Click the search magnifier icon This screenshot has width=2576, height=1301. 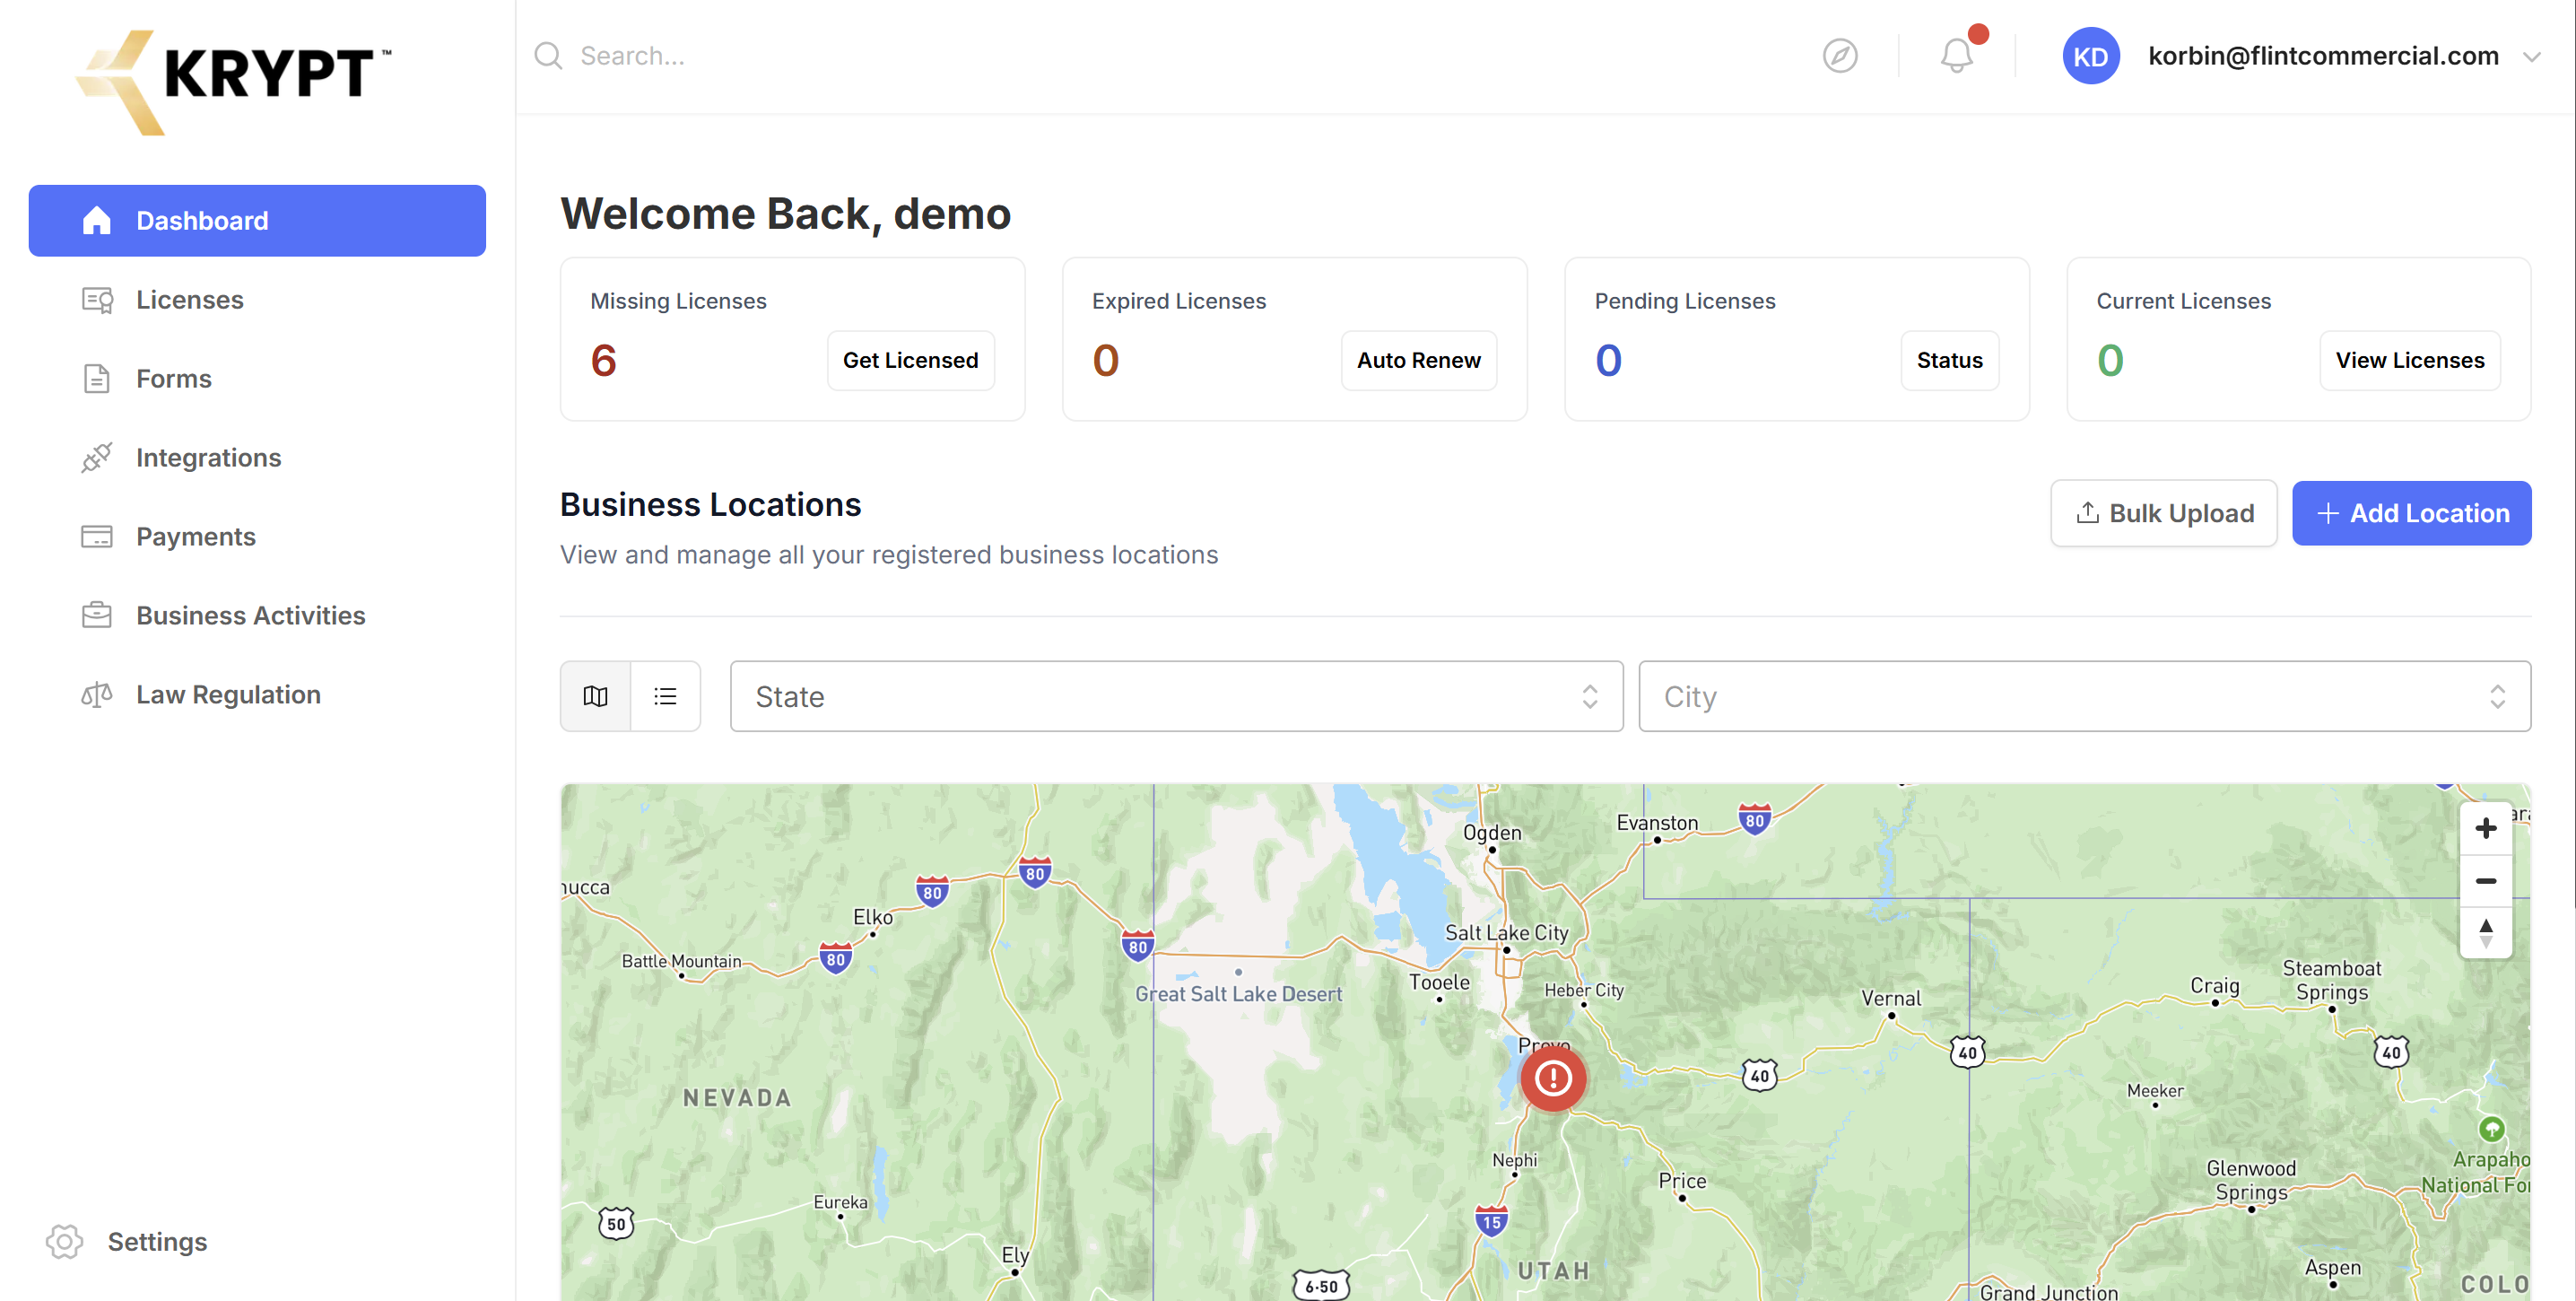(x=548, y=56)
